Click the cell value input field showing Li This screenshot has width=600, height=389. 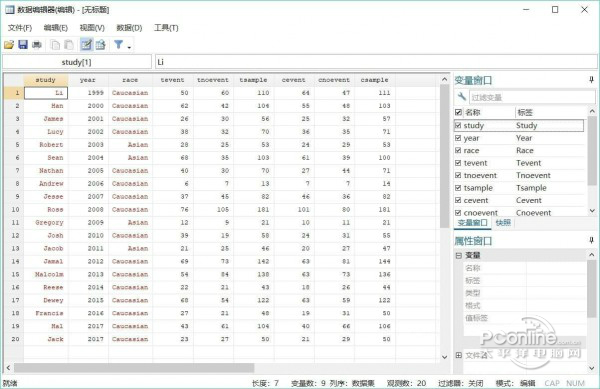[x=376, y=62]
